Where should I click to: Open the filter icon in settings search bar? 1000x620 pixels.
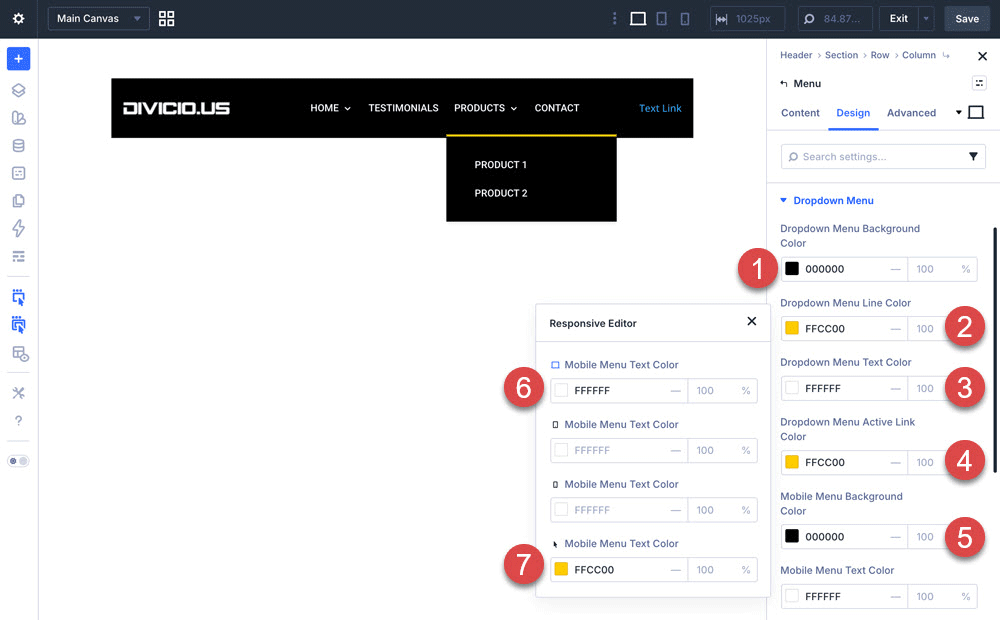click(x=972, y=156)
